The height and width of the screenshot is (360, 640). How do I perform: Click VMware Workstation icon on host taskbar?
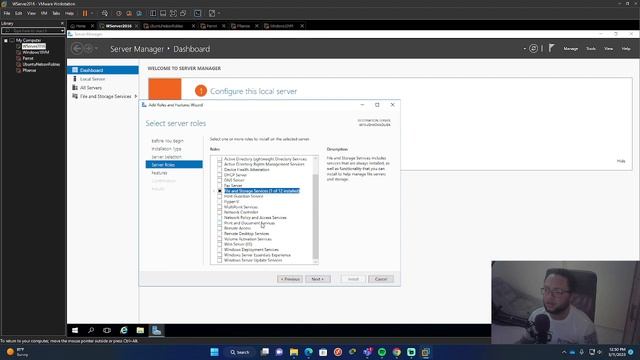click(x=426, y=352)
